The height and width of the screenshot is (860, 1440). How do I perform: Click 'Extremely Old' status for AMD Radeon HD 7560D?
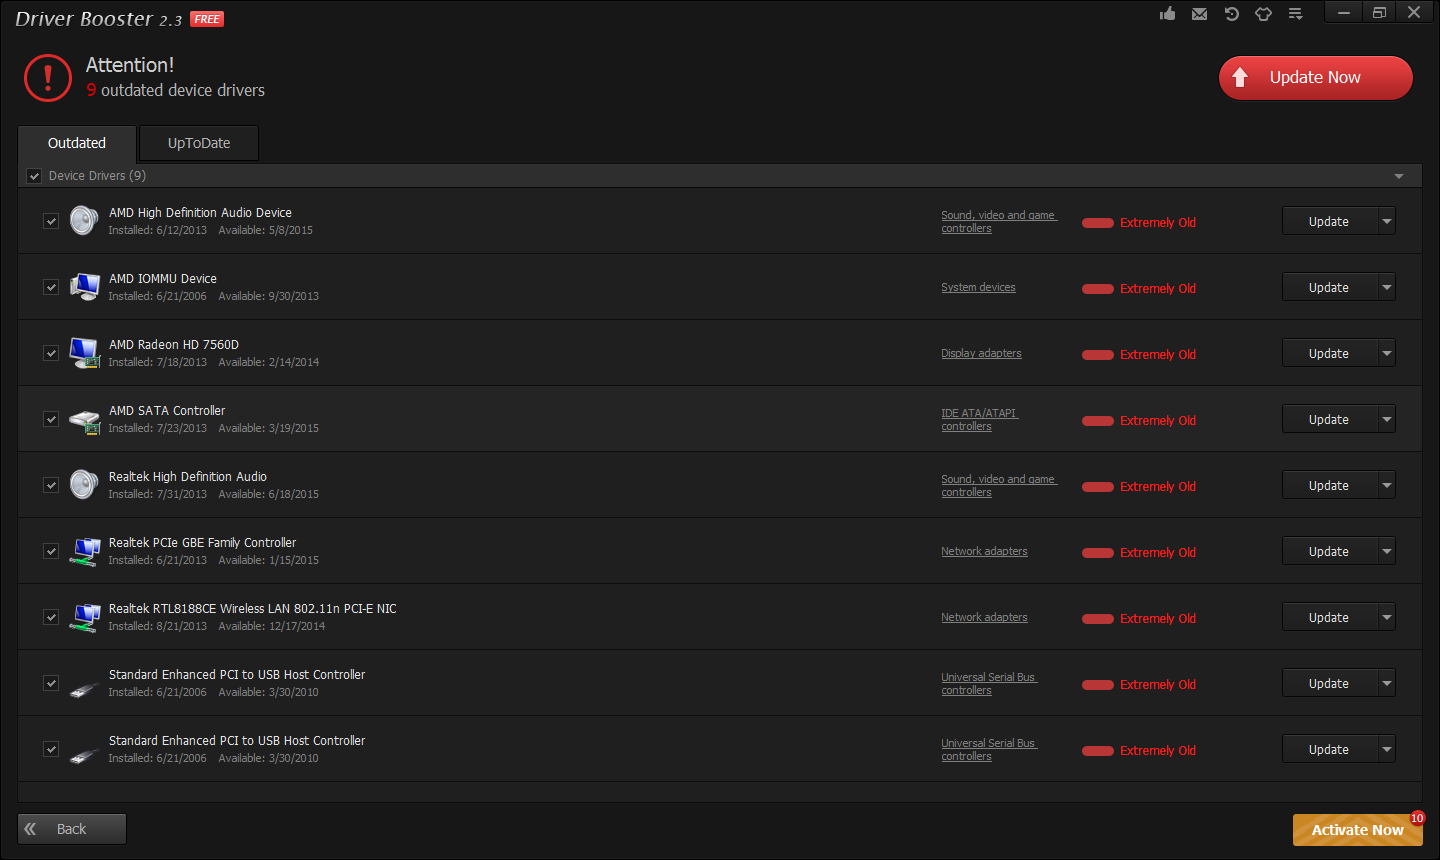[1158, 354]
